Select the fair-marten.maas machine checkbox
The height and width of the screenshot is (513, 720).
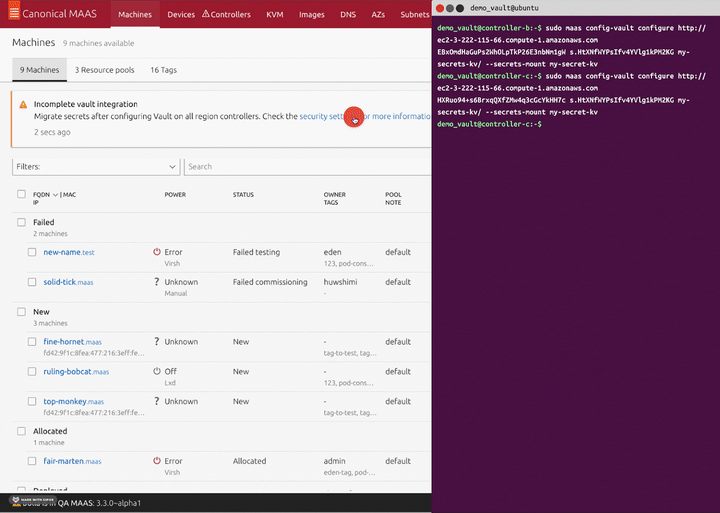(x=32, y=461)
